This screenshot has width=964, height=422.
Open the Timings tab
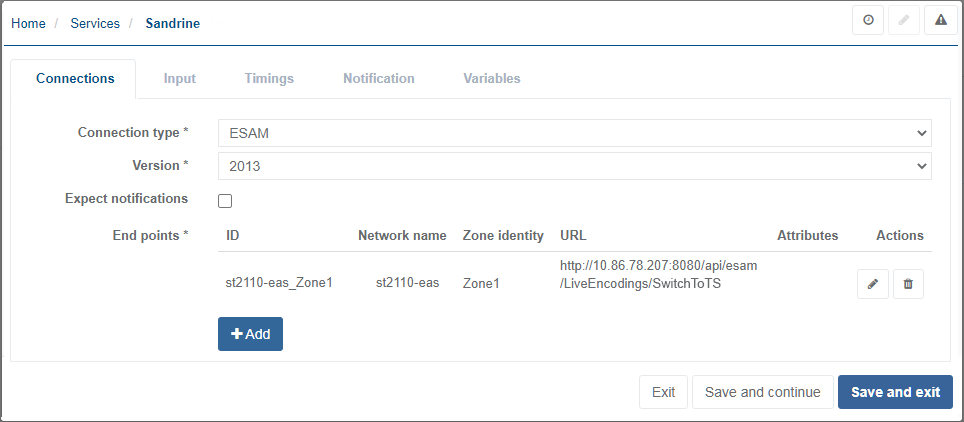pyautogui.click(x=269, y=78)
